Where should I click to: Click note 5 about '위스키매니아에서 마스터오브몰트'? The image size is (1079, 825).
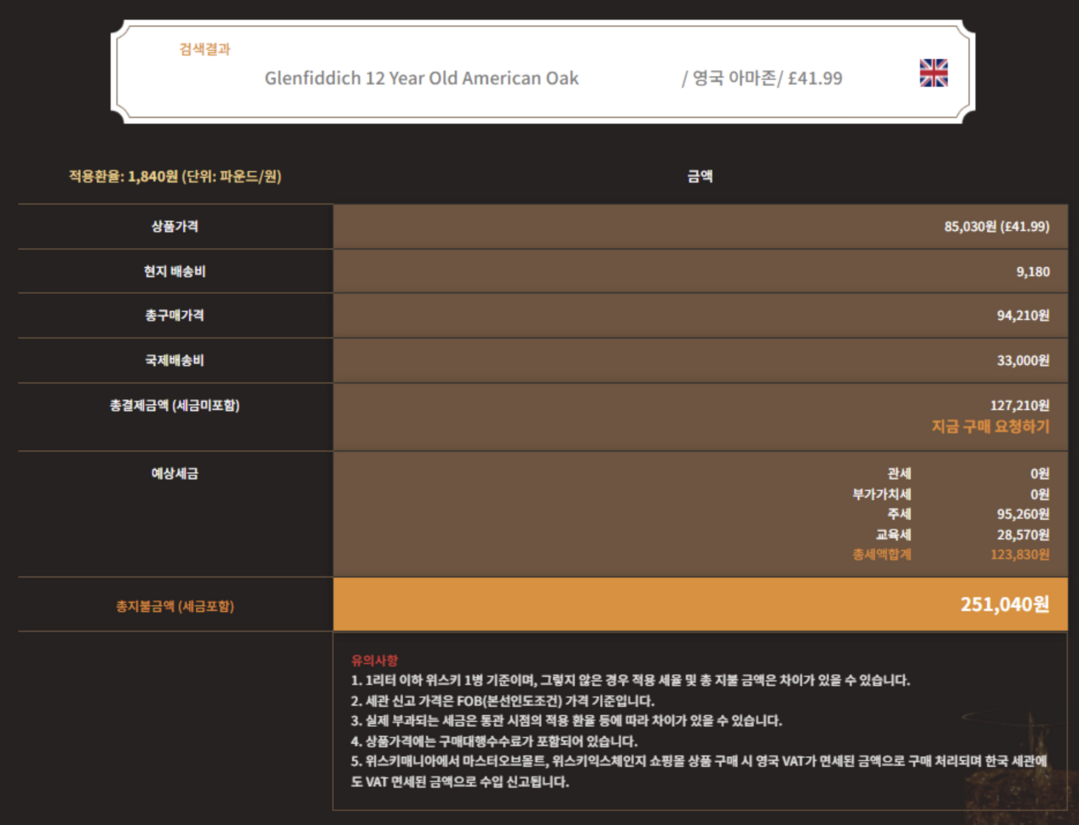[x=699, y=771]
